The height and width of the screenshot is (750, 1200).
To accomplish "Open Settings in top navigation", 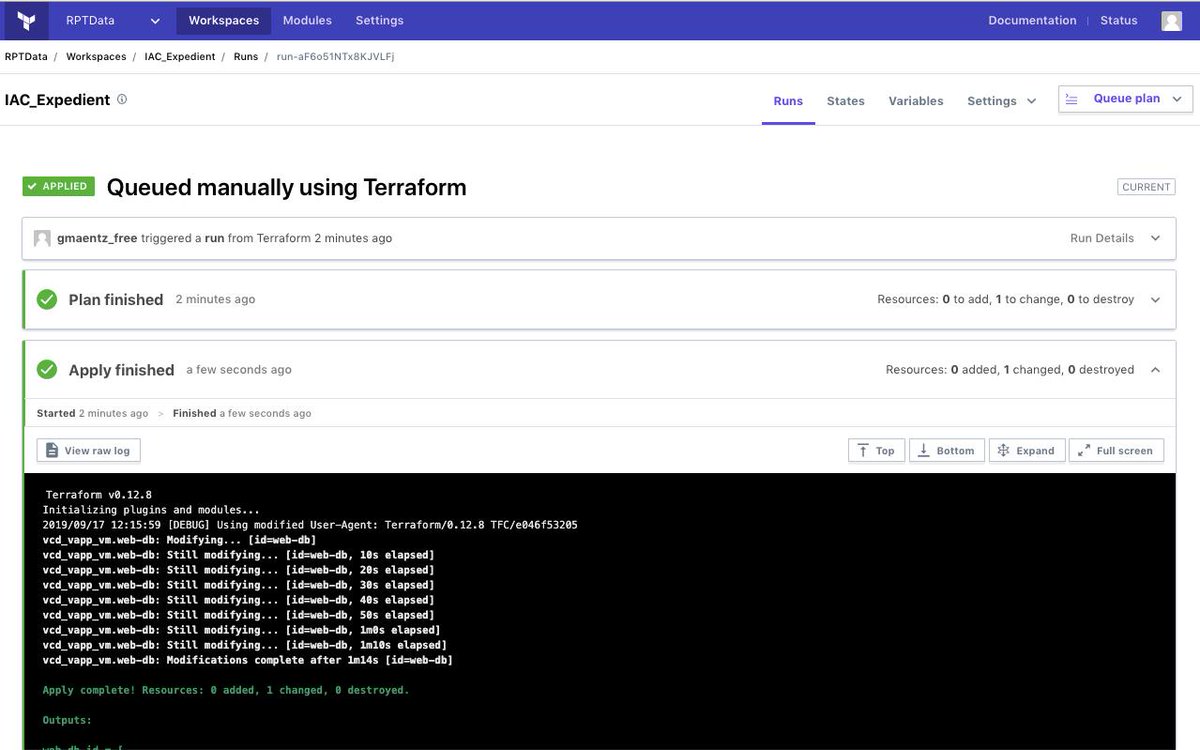I will (380, 20).
